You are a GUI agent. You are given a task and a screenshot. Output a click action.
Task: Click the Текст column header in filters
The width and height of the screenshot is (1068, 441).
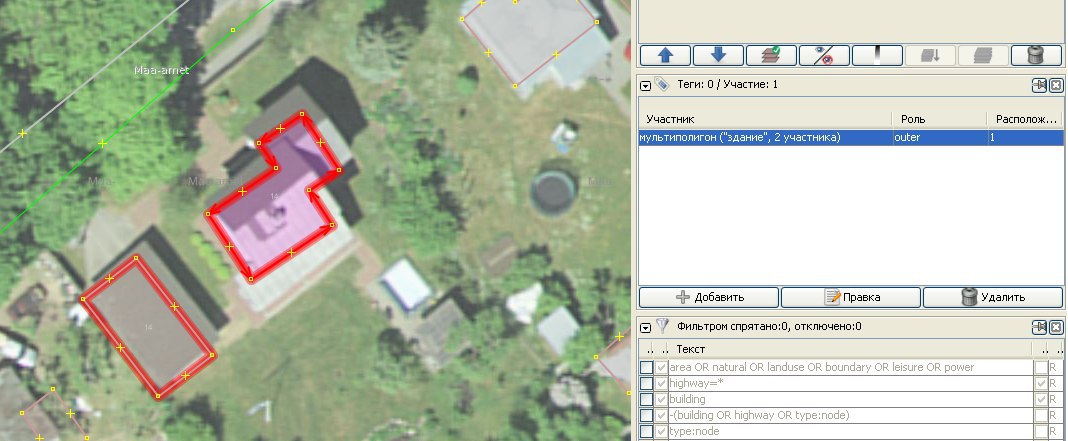(851, 349)
